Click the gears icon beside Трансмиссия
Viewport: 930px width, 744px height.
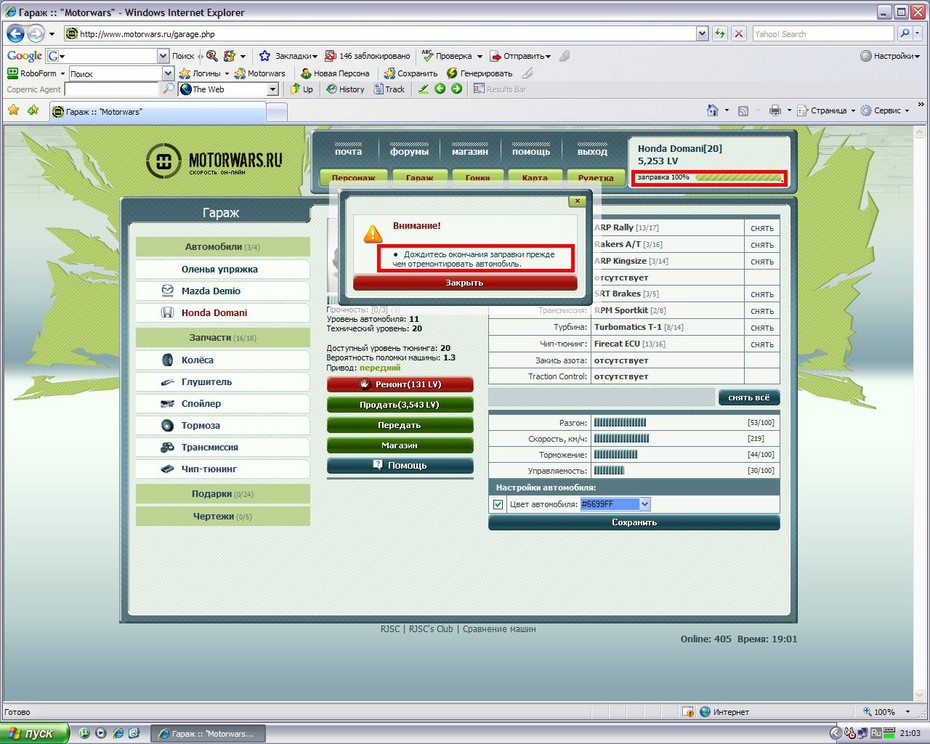(x=167, y=447)
